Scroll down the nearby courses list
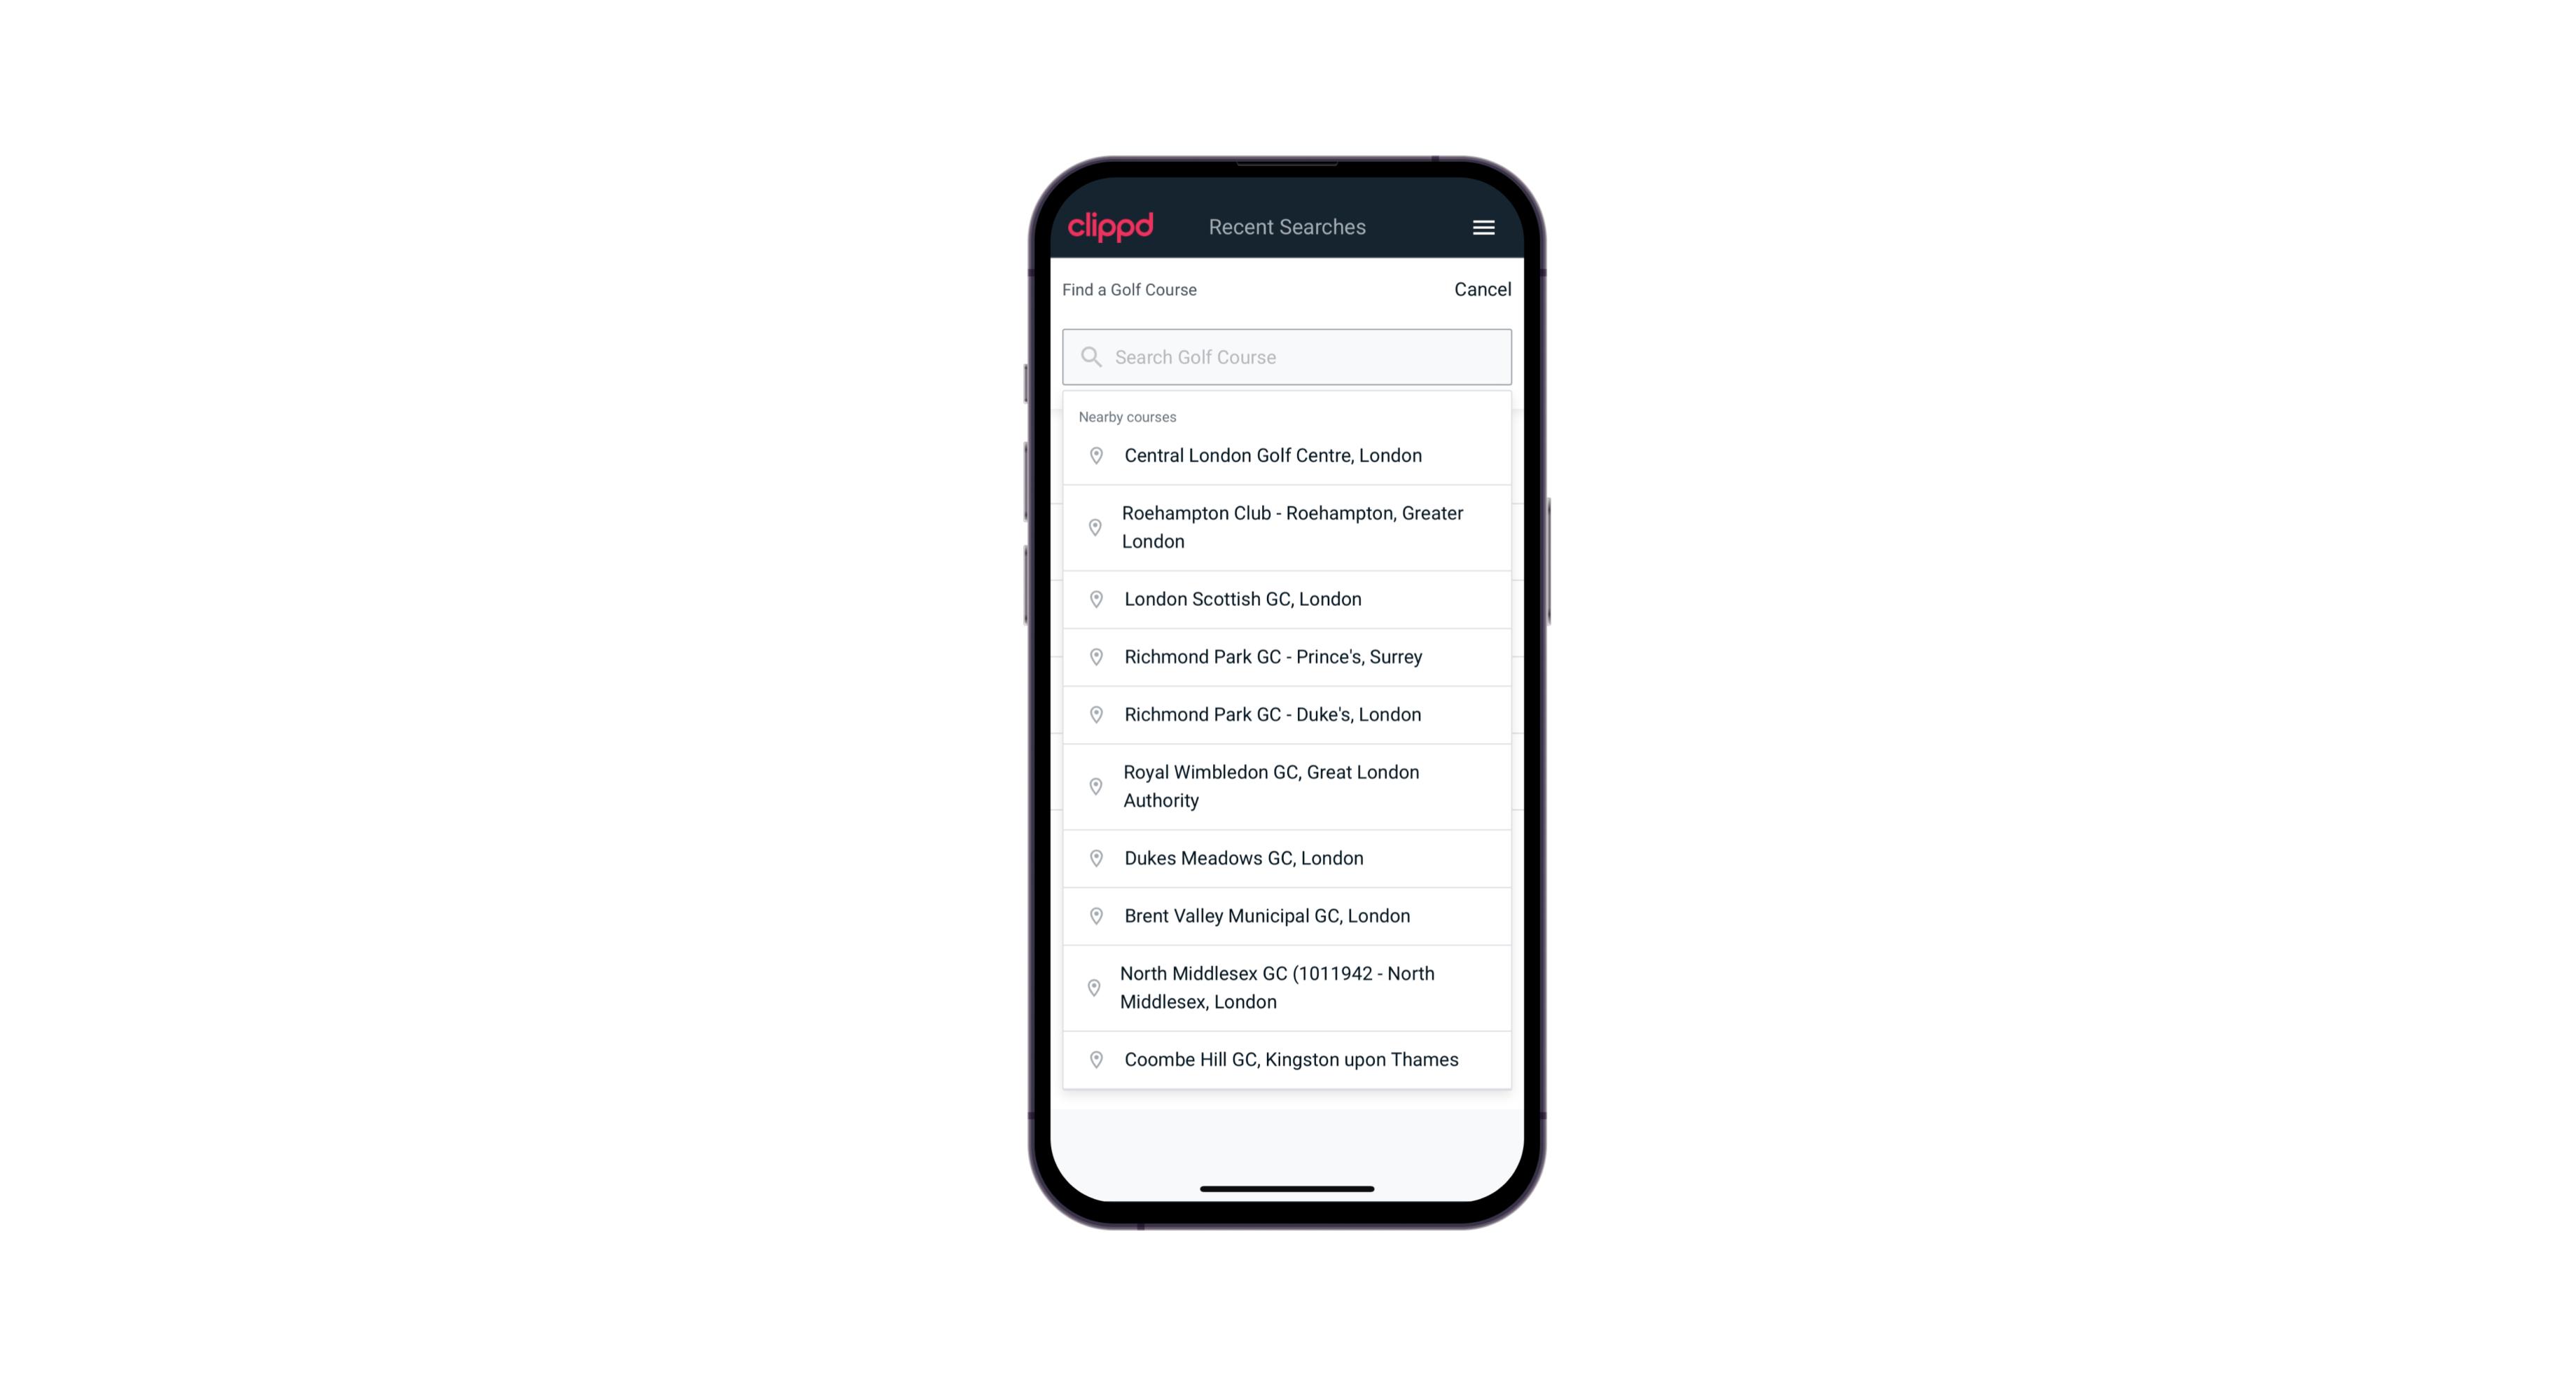The width and height of the screenshot is (2576, 1386). click(x=1287, y=751)
